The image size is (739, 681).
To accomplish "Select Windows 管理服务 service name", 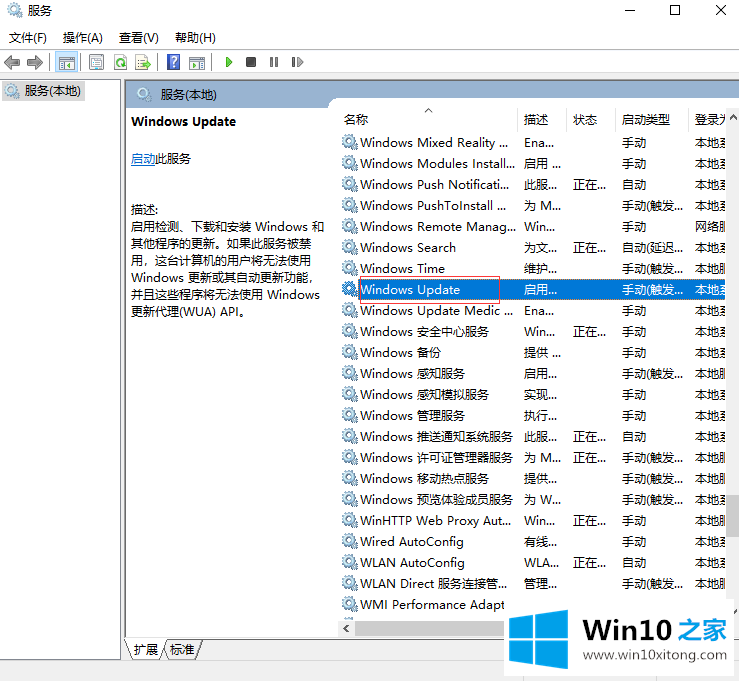I will pos(412,416).
